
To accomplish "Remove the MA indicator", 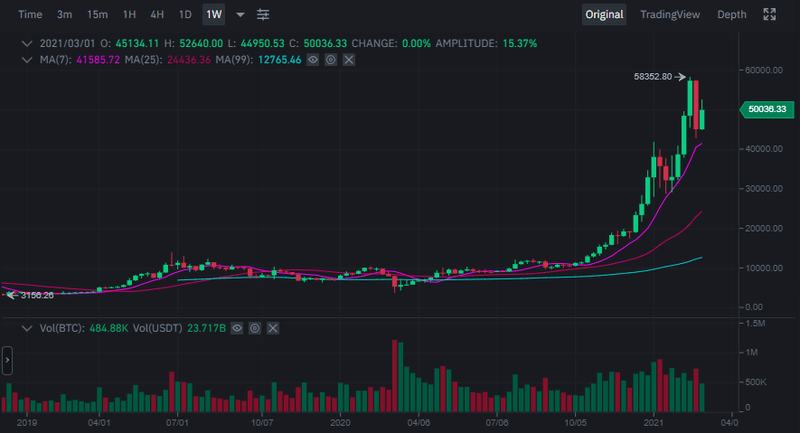I will coord(348,61).
